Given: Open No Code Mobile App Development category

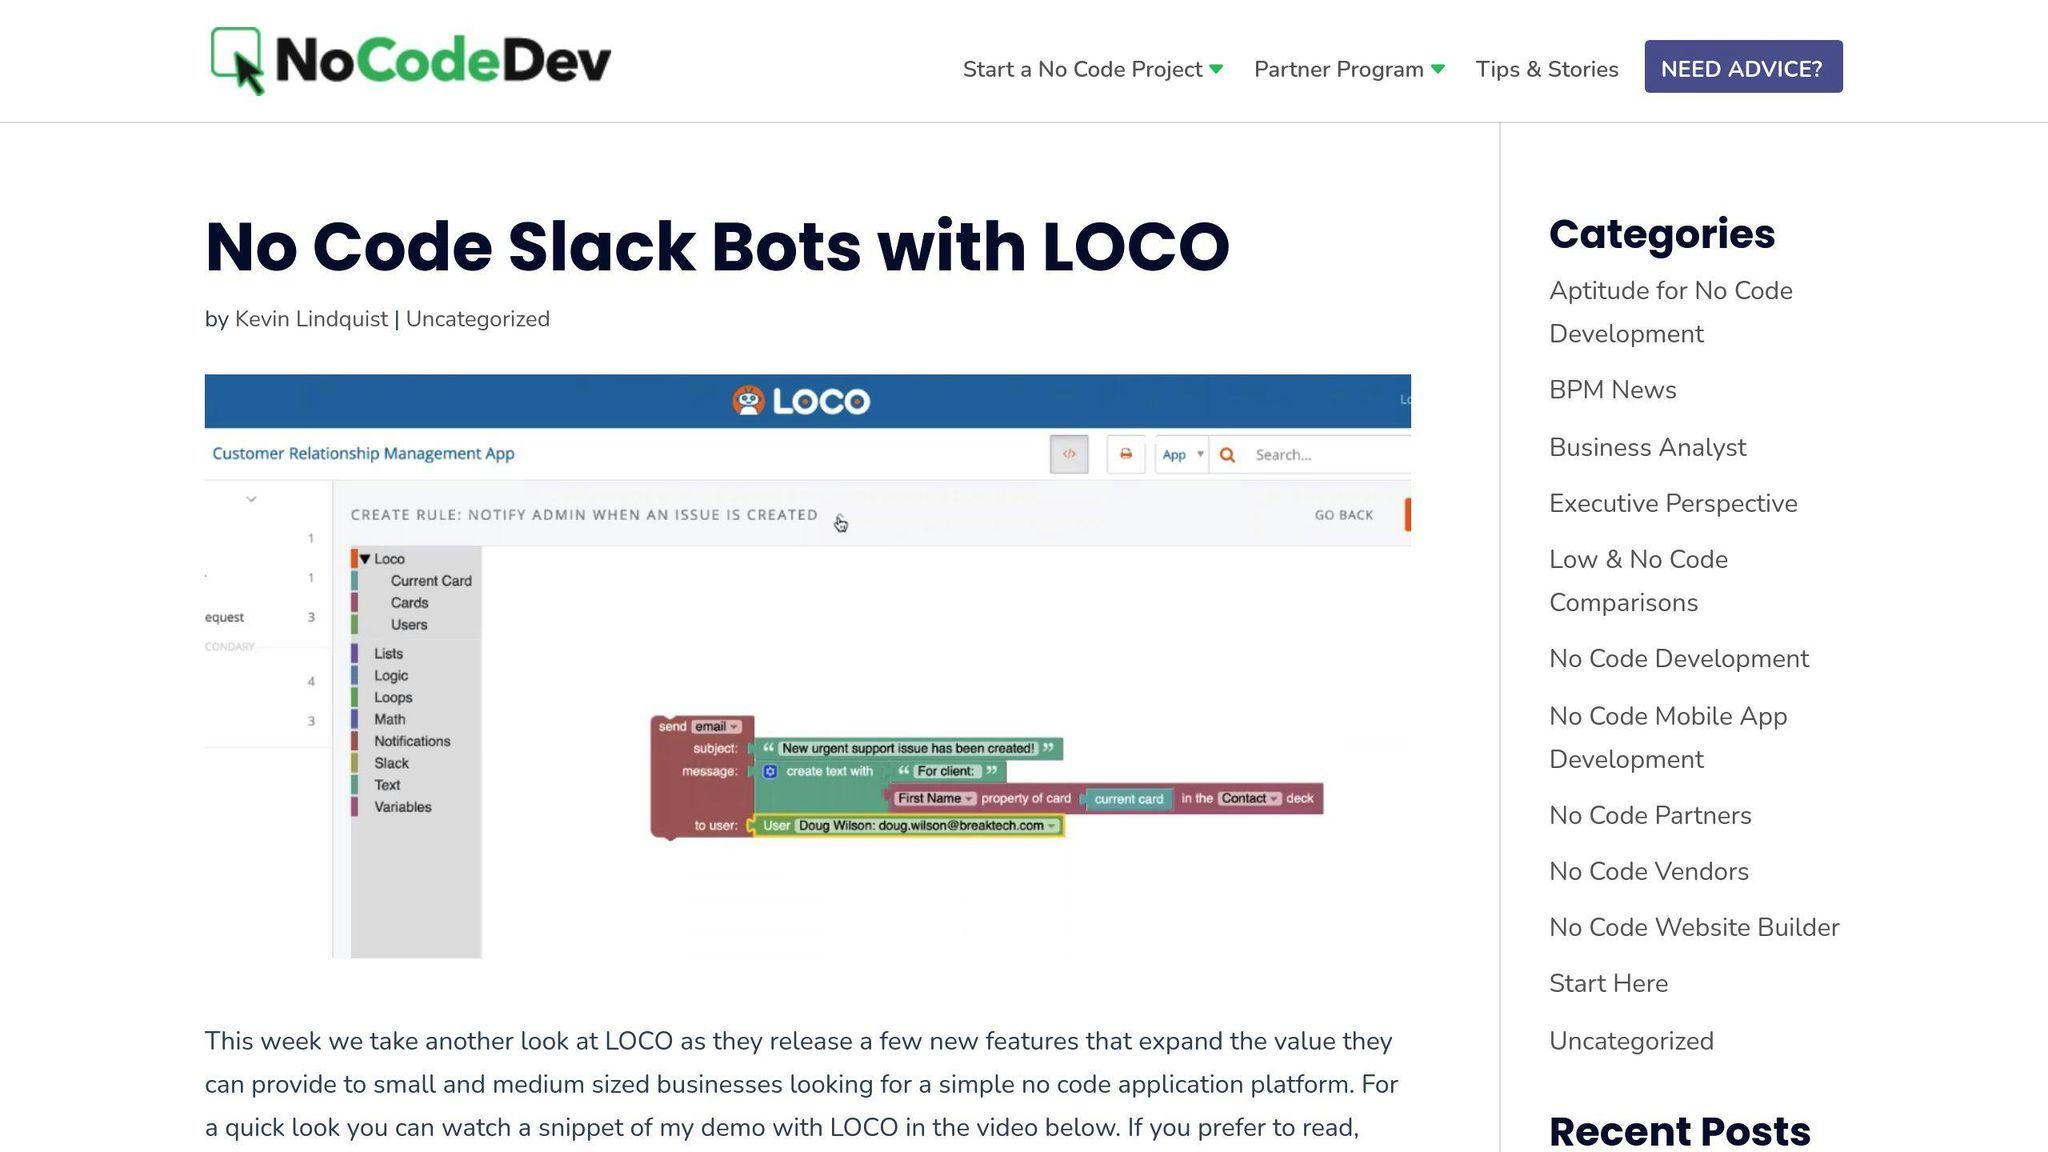Looking at the screenshot, I should coord(1668,738).
